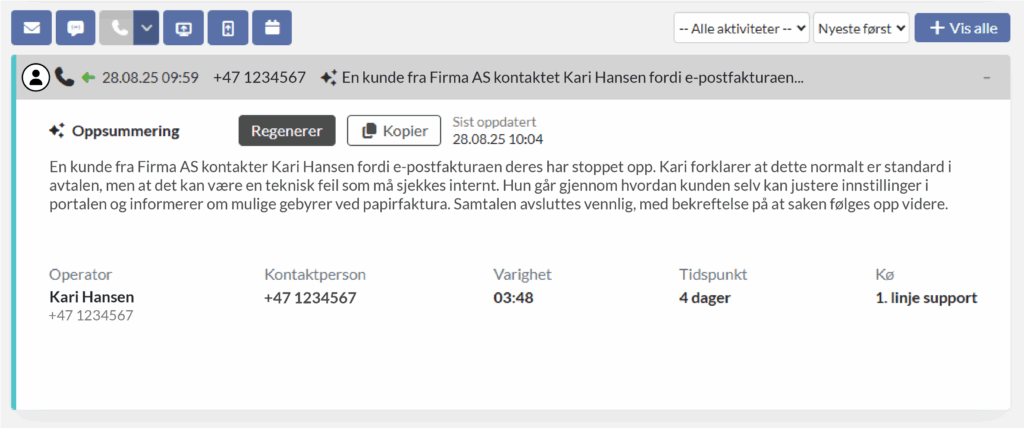1024x428 pixels.
Task: Click the activity header summary text
Action: [573, 78]
